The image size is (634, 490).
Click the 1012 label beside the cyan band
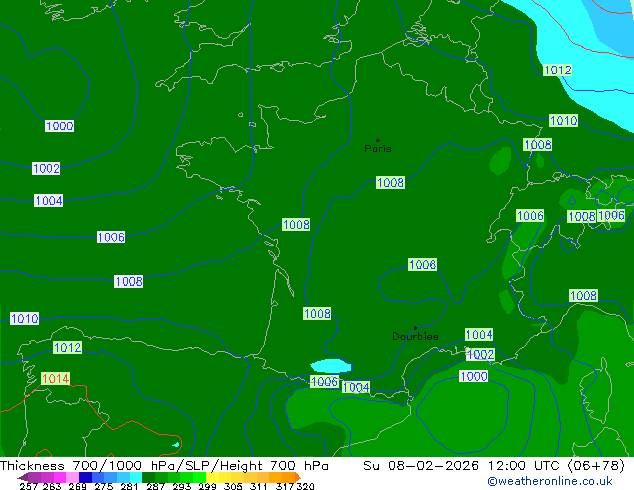click(x=558, y=70)
